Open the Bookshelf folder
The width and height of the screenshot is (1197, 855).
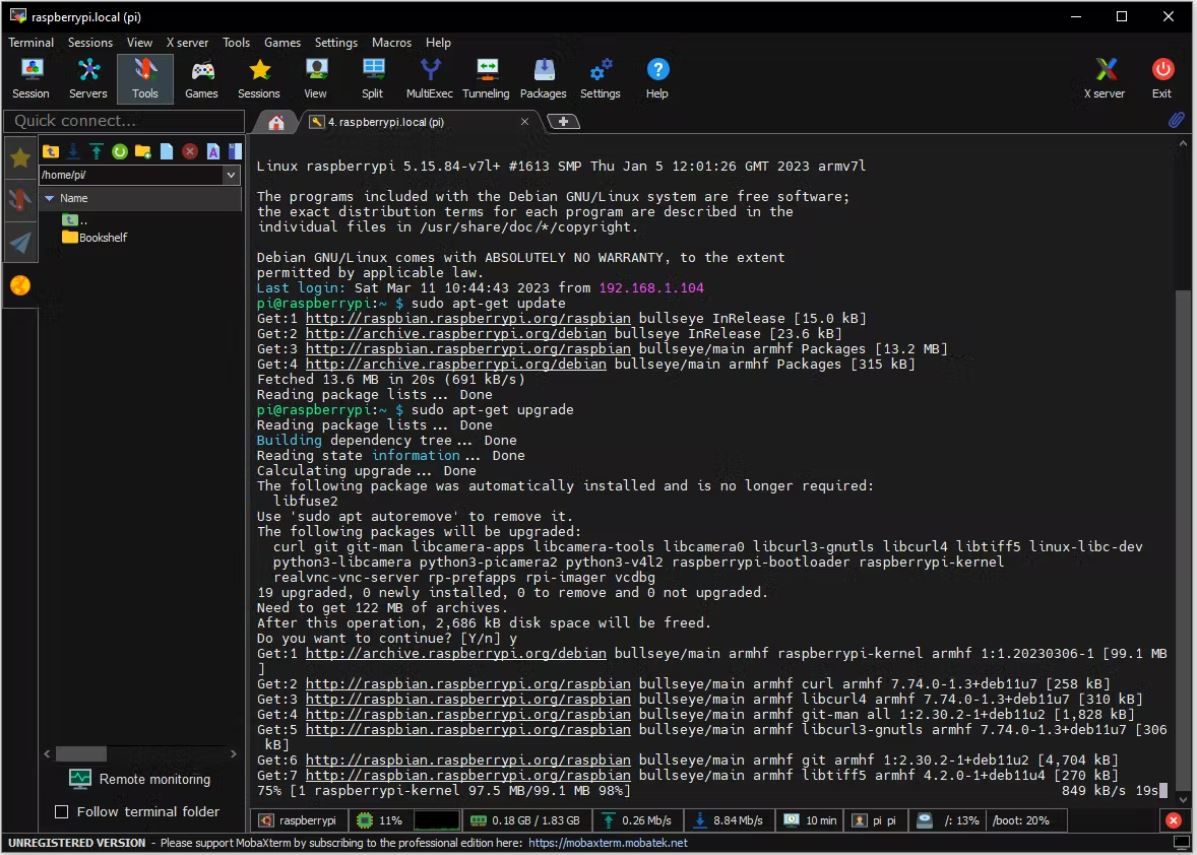pyautogui.click(x=95, y=237)
